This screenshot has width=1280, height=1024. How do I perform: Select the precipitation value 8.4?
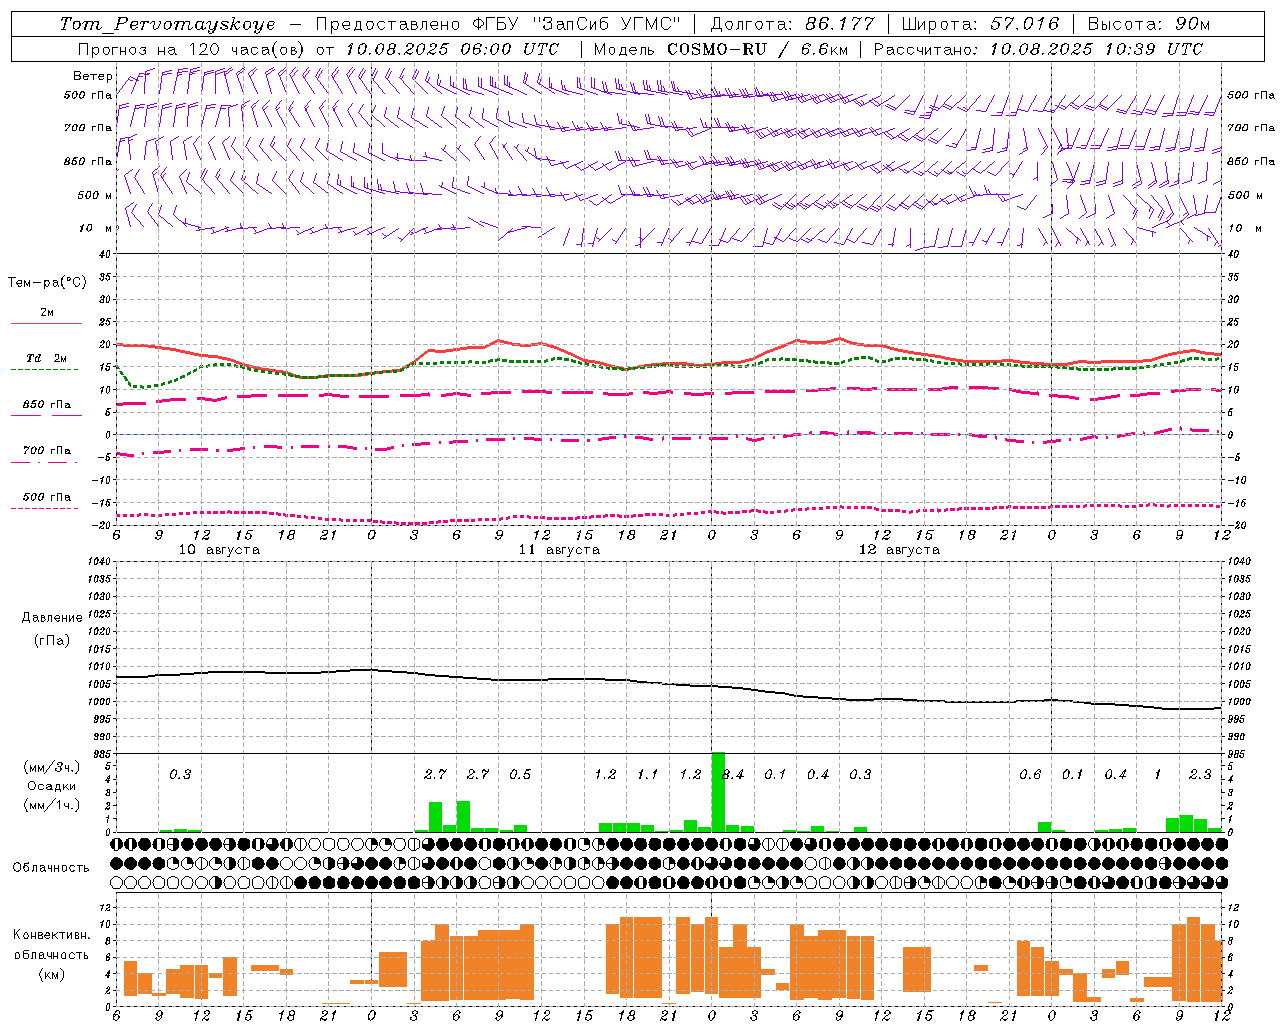(x=733, y=775)
